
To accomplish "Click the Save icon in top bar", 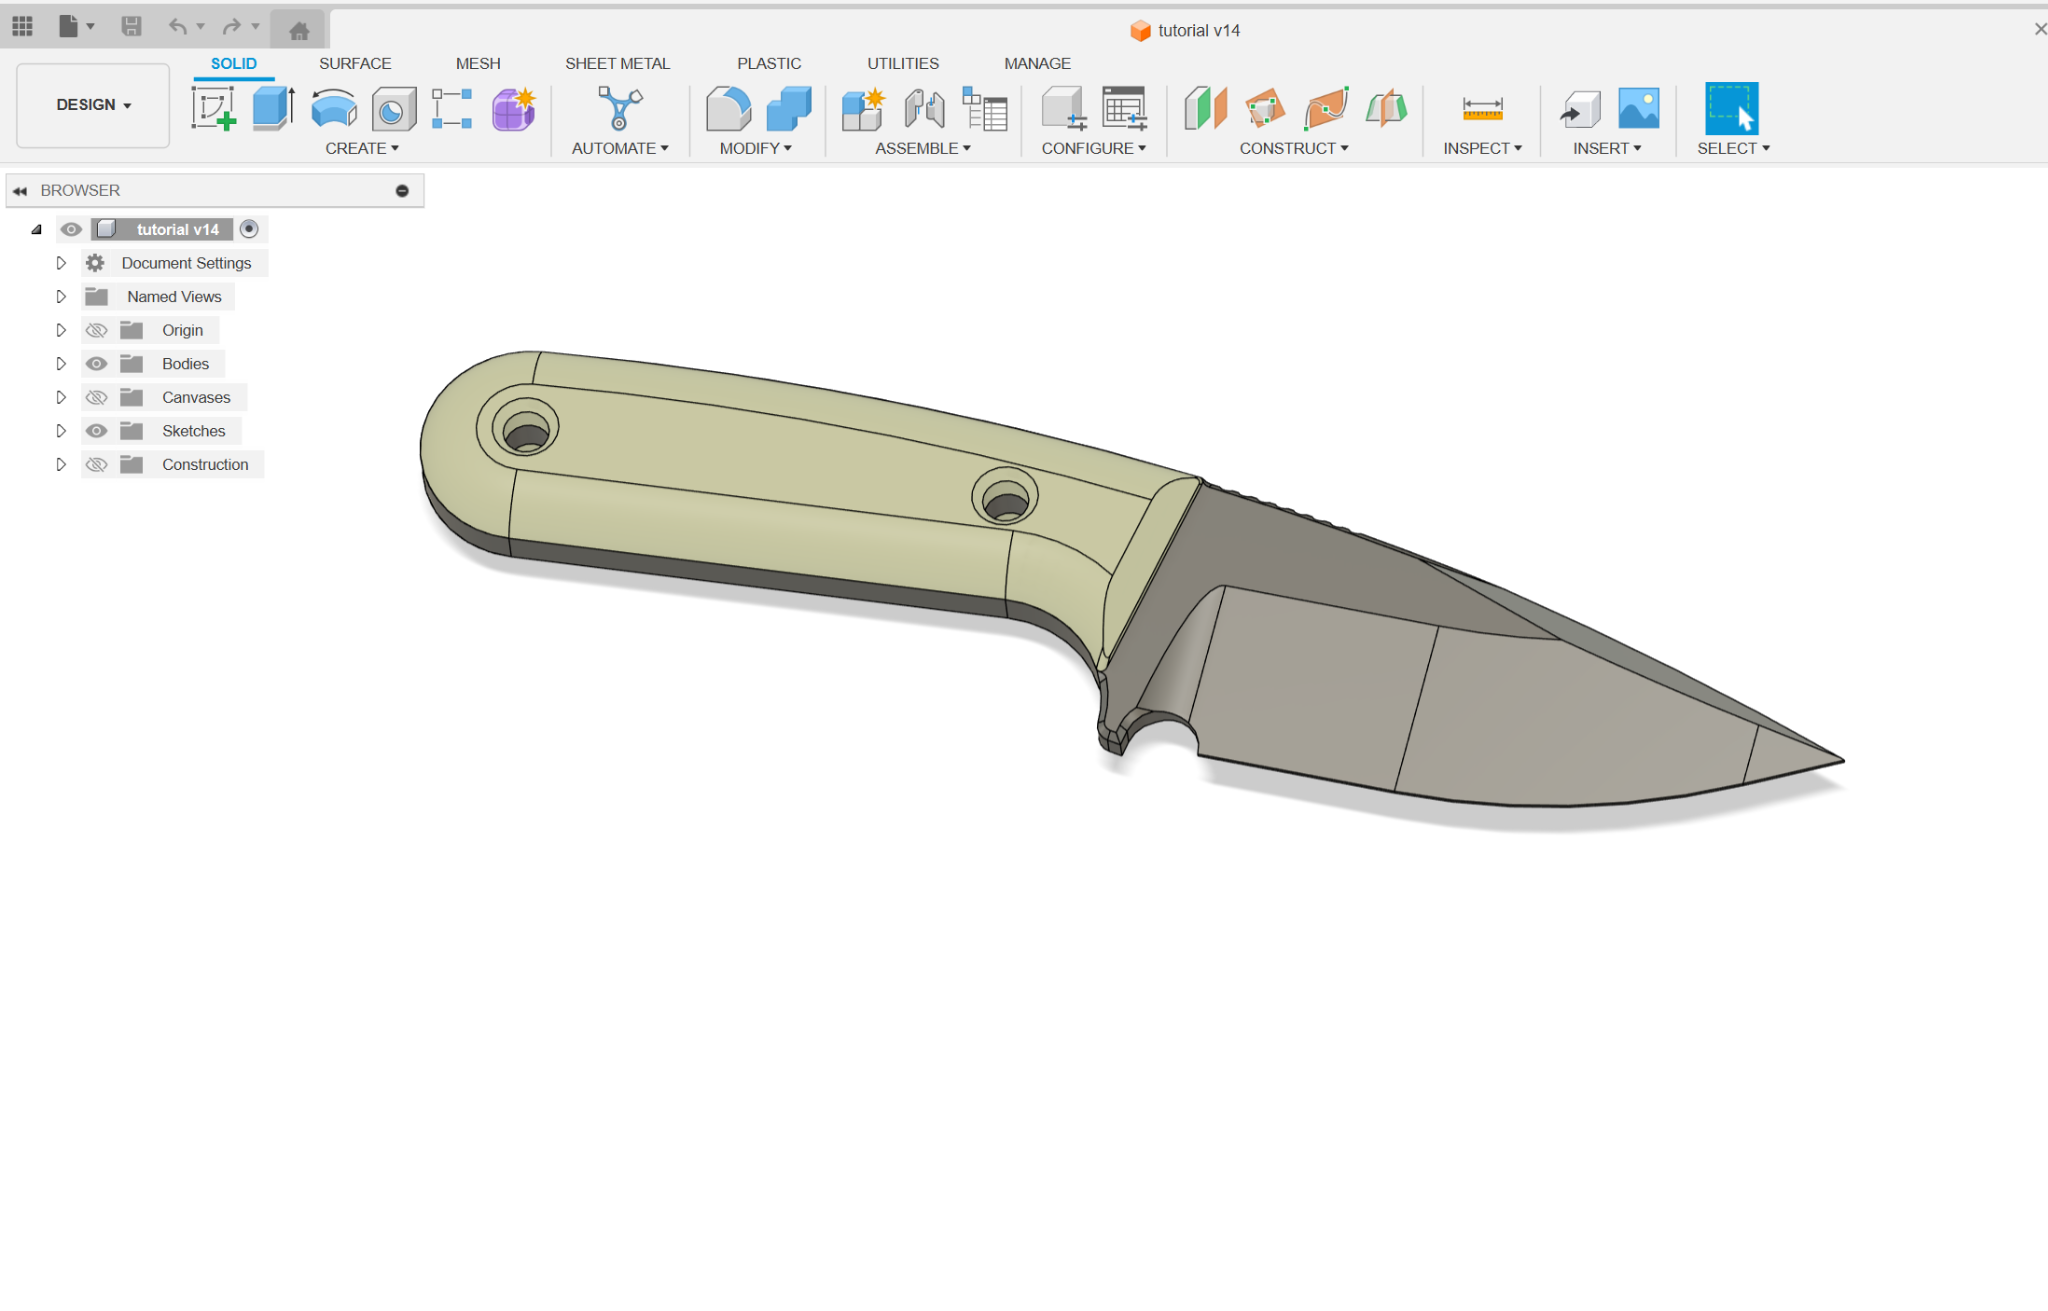I will (x=131, y=27).
